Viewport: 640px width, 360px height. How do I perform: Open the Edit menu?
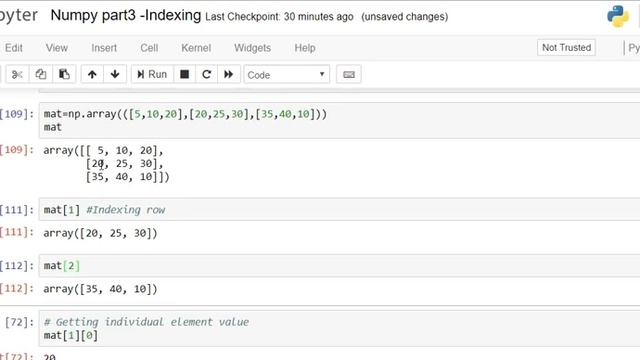pos(14,48)
